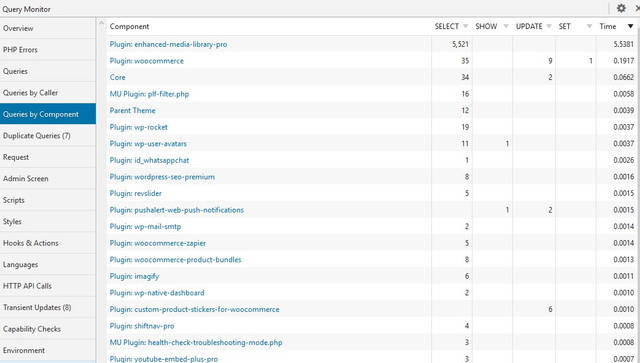Open Hooks & Actions panel
This screenshot has height=363, width=640.
tap(48, 243)
